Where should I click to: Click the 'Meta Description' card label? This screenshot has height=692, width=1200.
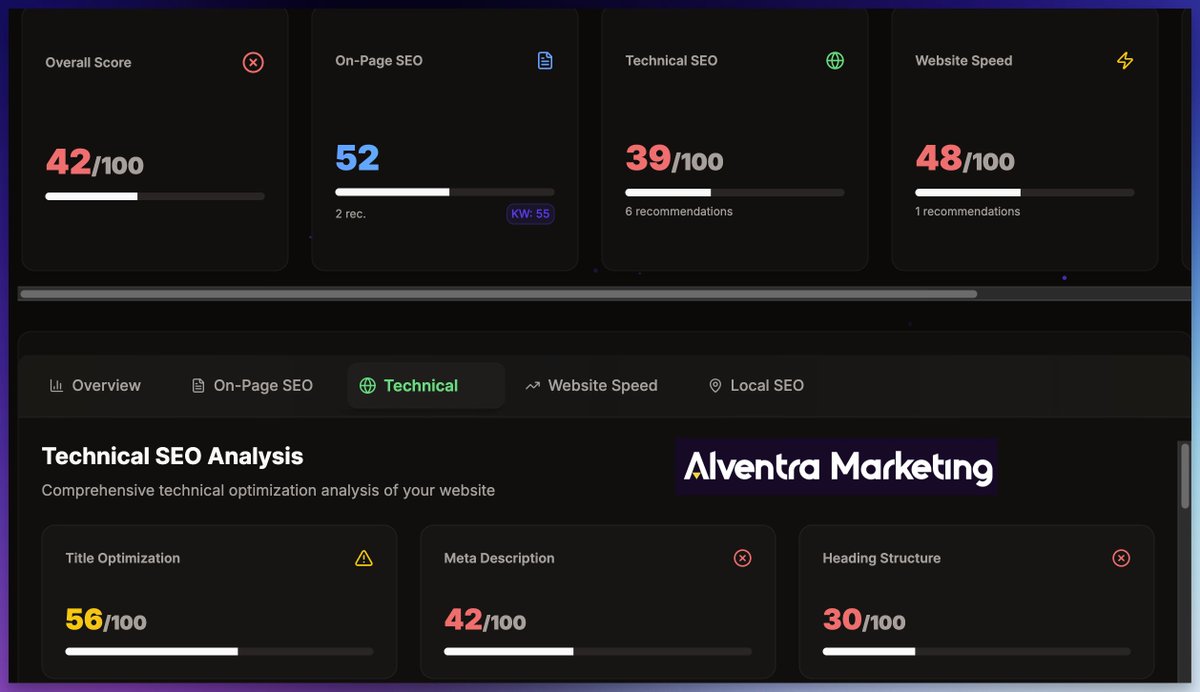click(499, 558)
